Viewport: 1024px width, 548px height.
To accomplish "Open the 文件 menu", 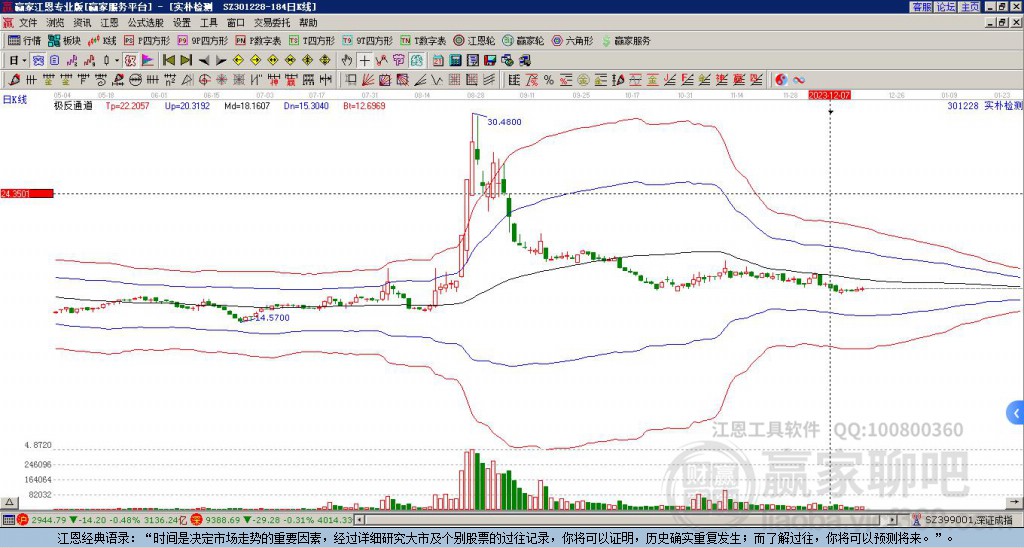I will pyautogui.click(x=28, y=23).
